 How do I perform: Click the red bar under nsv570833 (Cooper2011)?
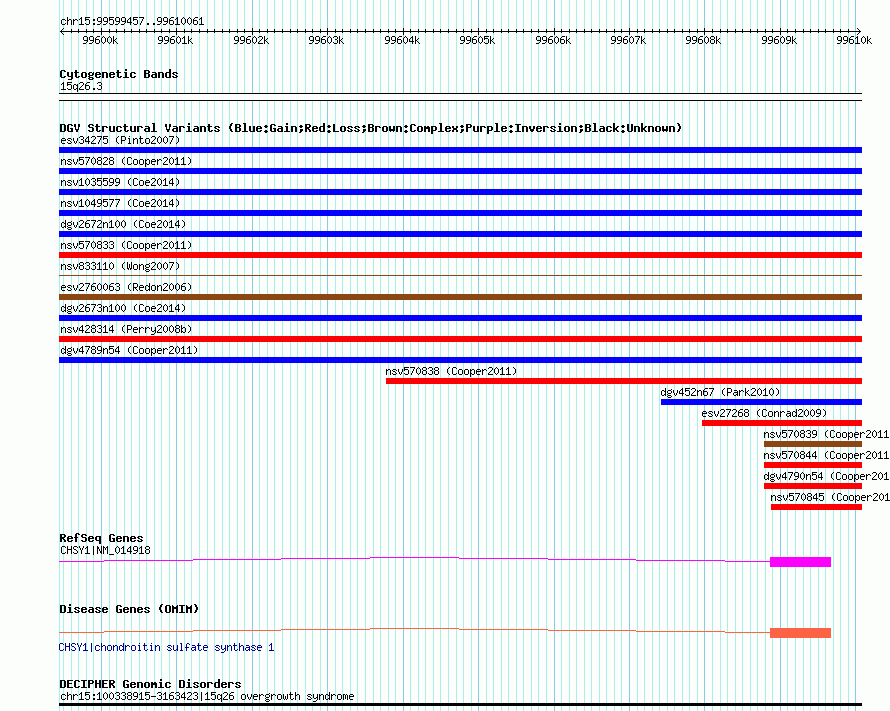[460, 255]
